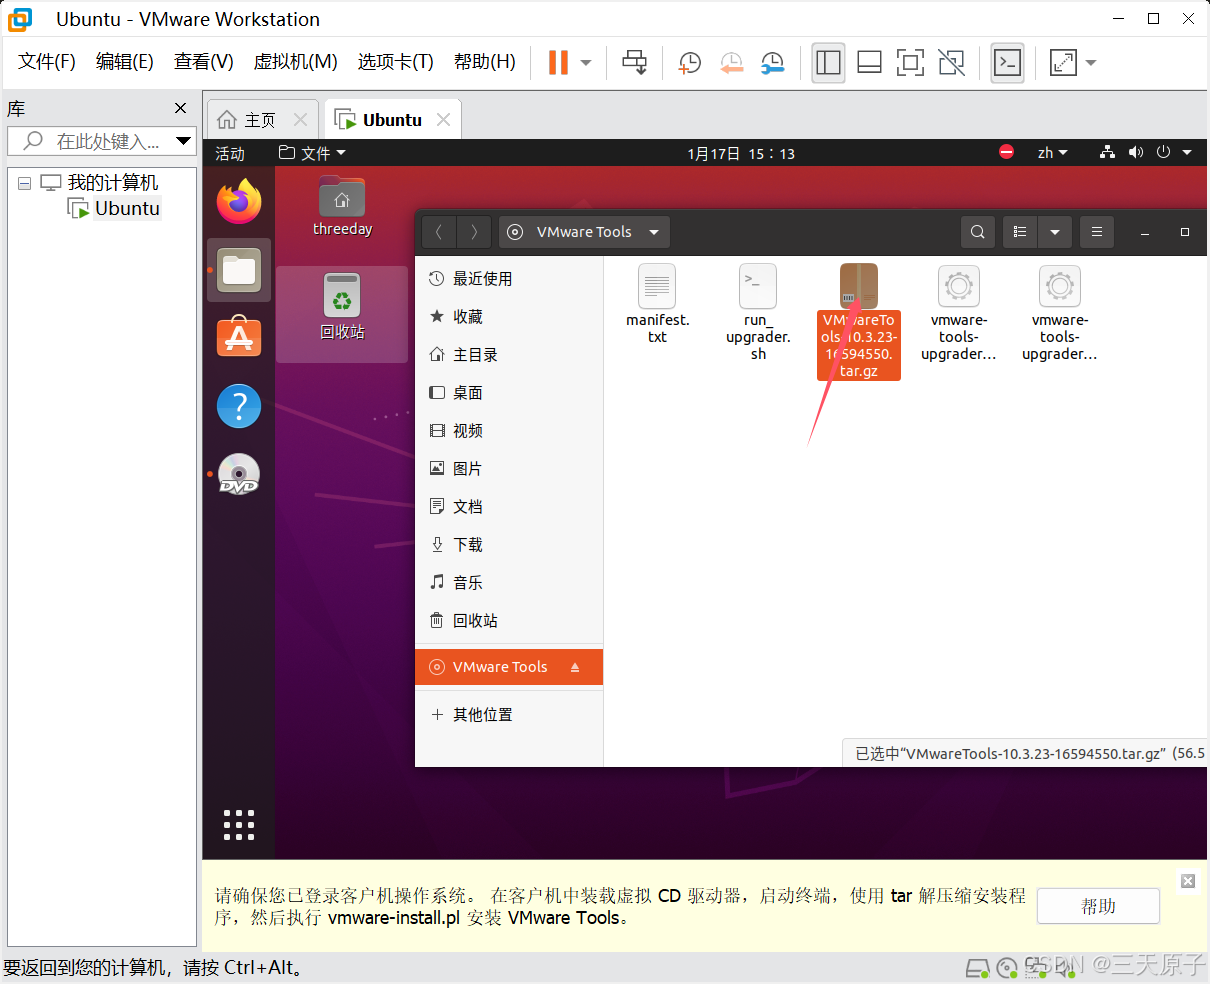Viewport: 1210px width, 984px height.
Task: Collapse the 我的计算机 tree node
Action: (x=23, y=182)
